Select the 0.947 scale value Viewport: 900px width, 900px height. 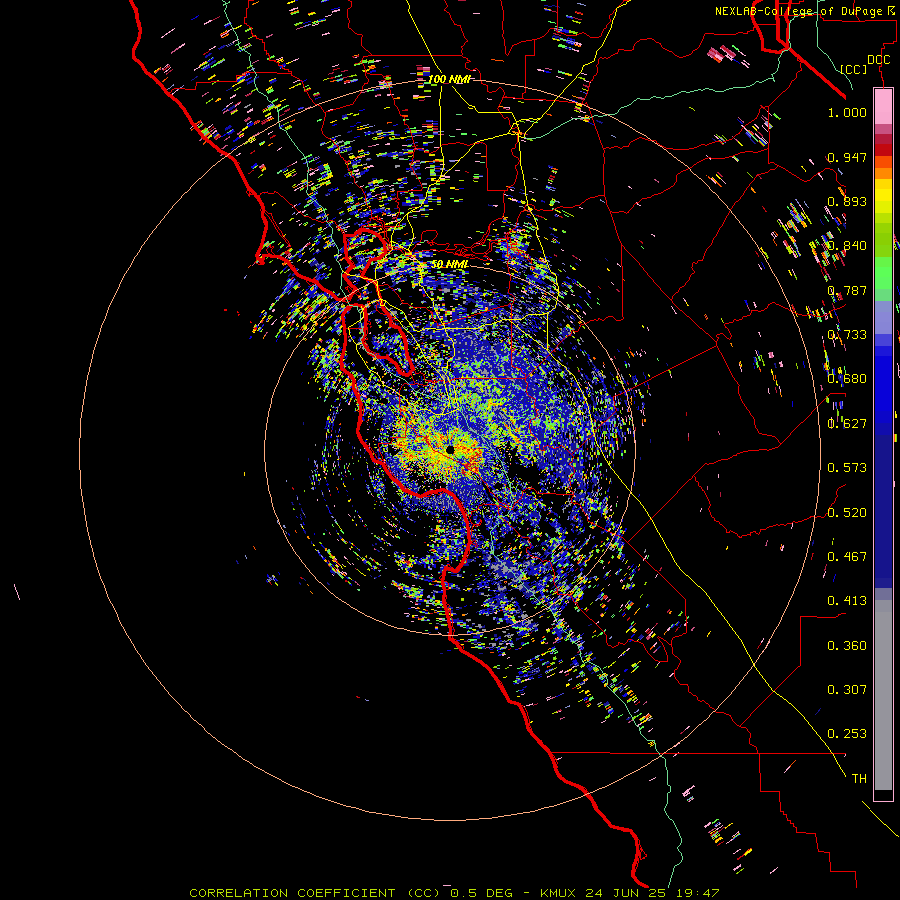(847, 157)
